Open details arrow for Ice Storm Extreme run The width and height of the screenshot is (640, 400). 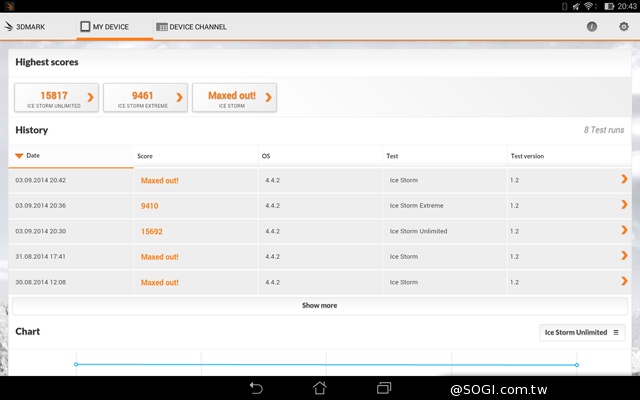[624, 205]
